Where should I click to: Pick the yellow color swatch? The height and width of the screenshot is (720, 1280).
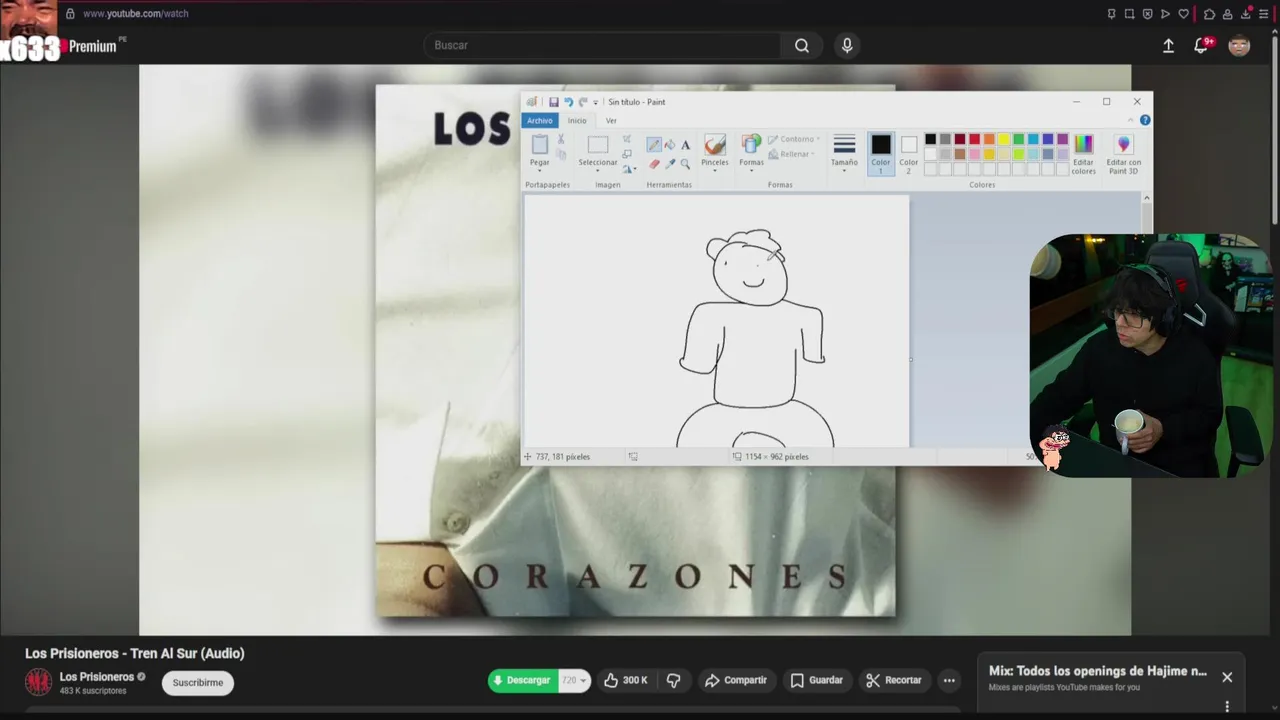coord(1004,139)
